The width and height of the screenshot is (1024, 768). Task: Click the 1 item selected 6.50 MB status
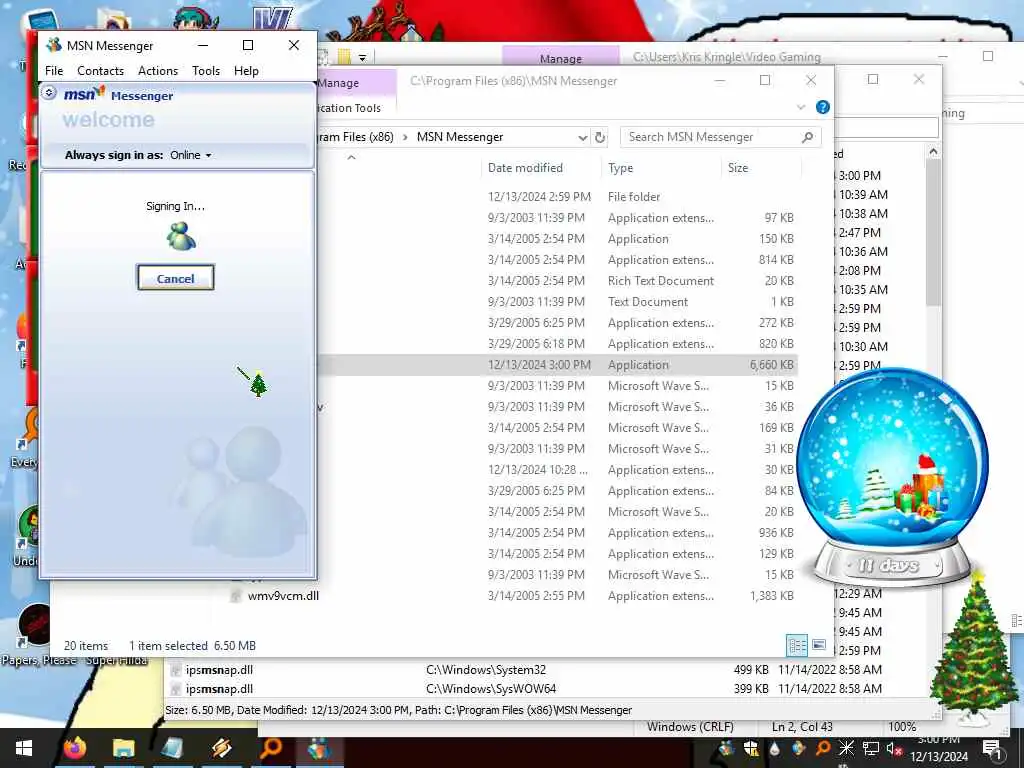(x=192, y=646)
